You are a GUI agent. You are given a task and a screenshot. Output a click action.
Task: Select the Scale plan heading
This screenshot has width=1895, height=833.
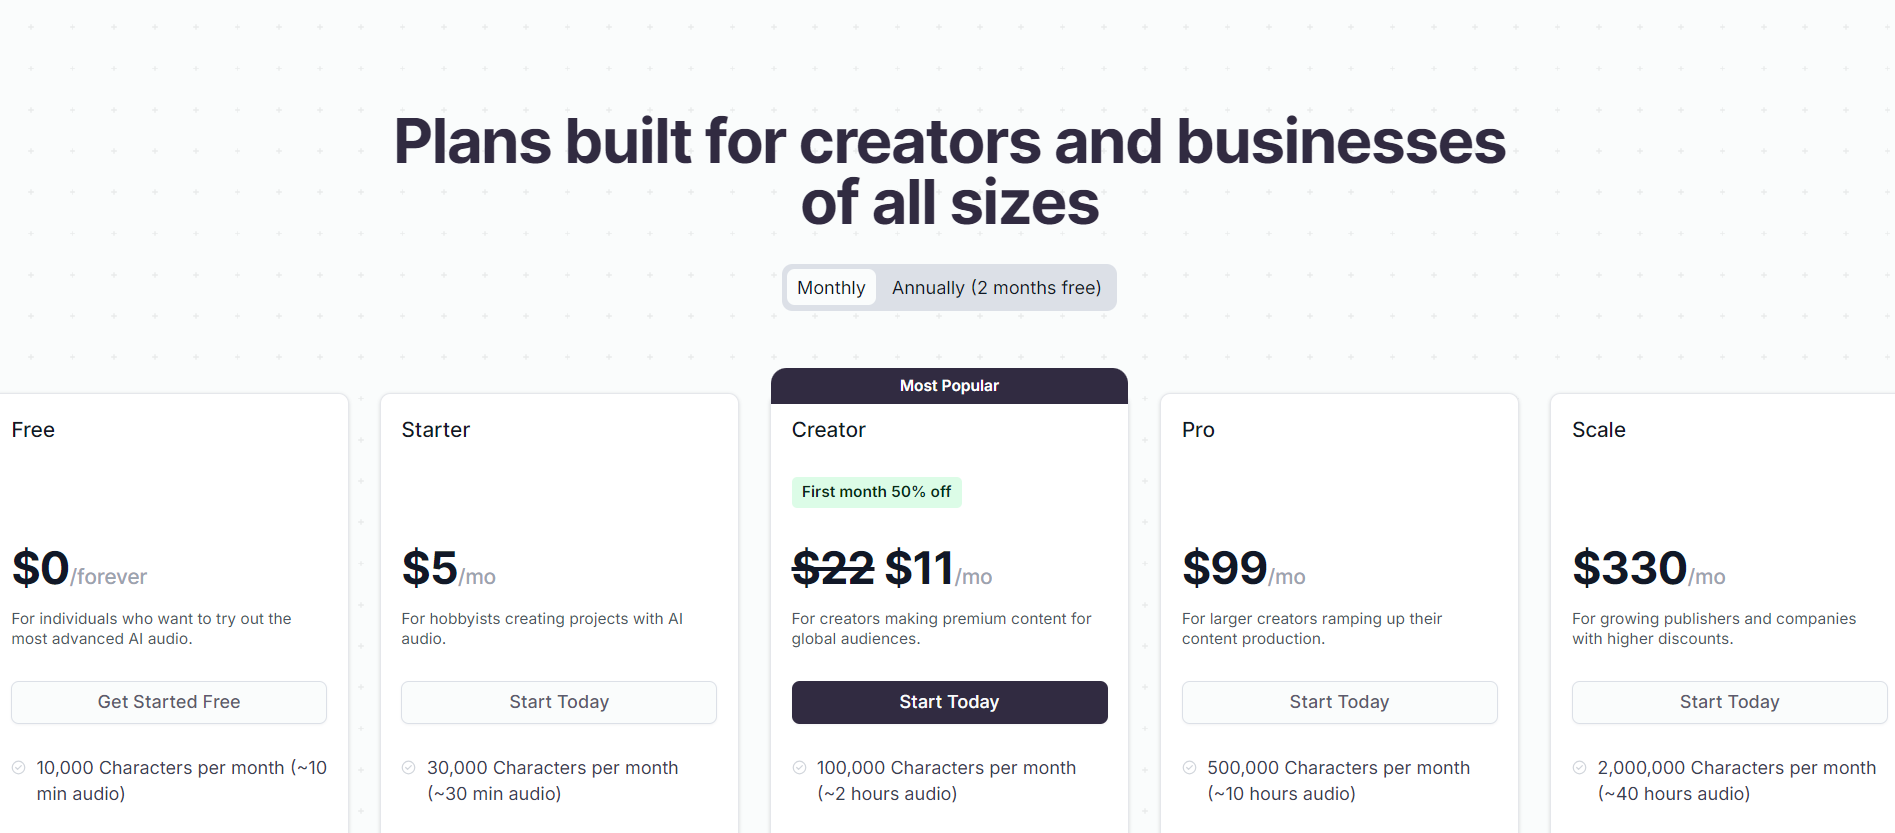coord(1598,430)
